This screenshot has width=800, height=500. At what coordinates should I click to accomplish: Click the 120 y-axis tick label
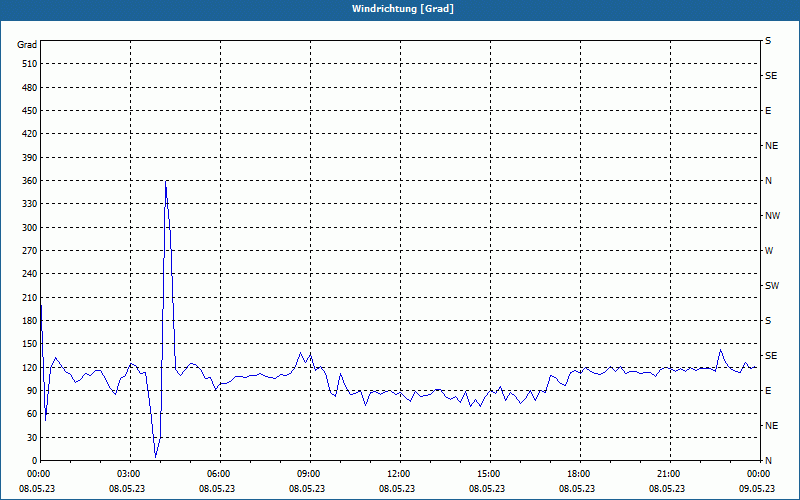30,367
